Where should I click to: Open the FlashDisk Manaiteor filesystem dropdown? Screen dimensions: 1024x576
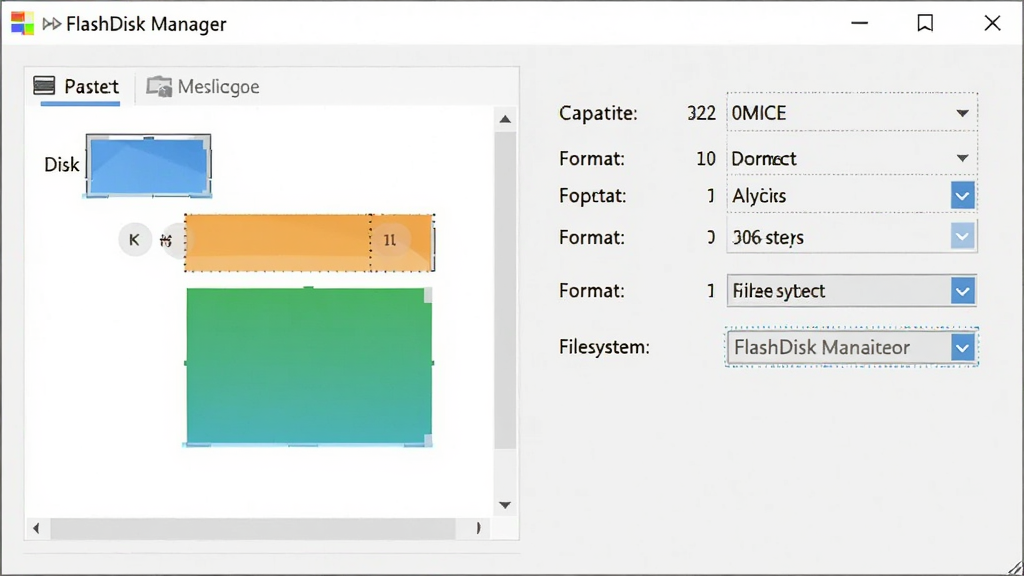point(852,347)
